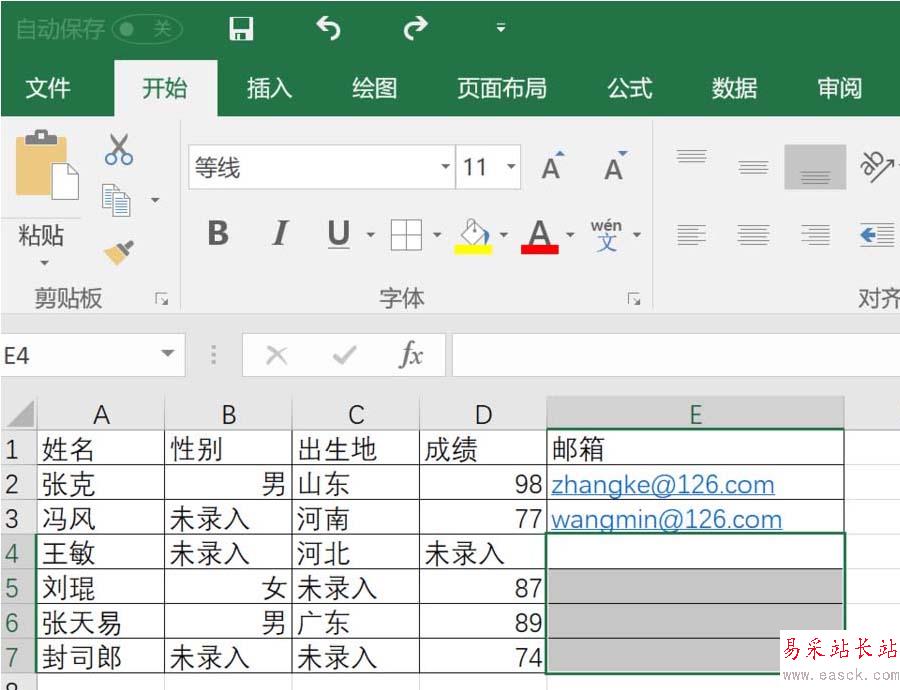Select column B header
Screen dimensions: 900x690
coord(228,414)
